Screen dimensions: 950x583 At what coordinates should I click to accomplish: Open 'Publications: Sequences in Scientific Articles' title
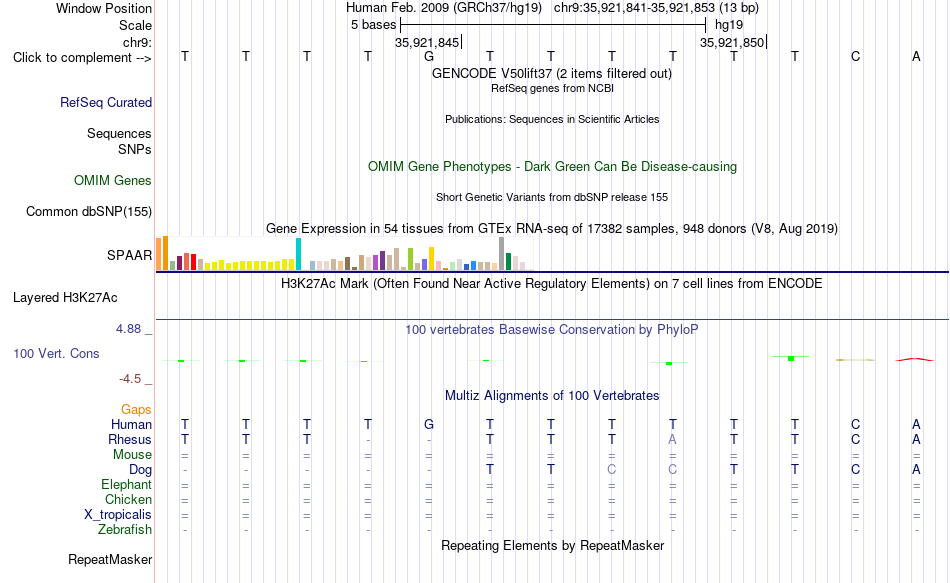point(552,119)
